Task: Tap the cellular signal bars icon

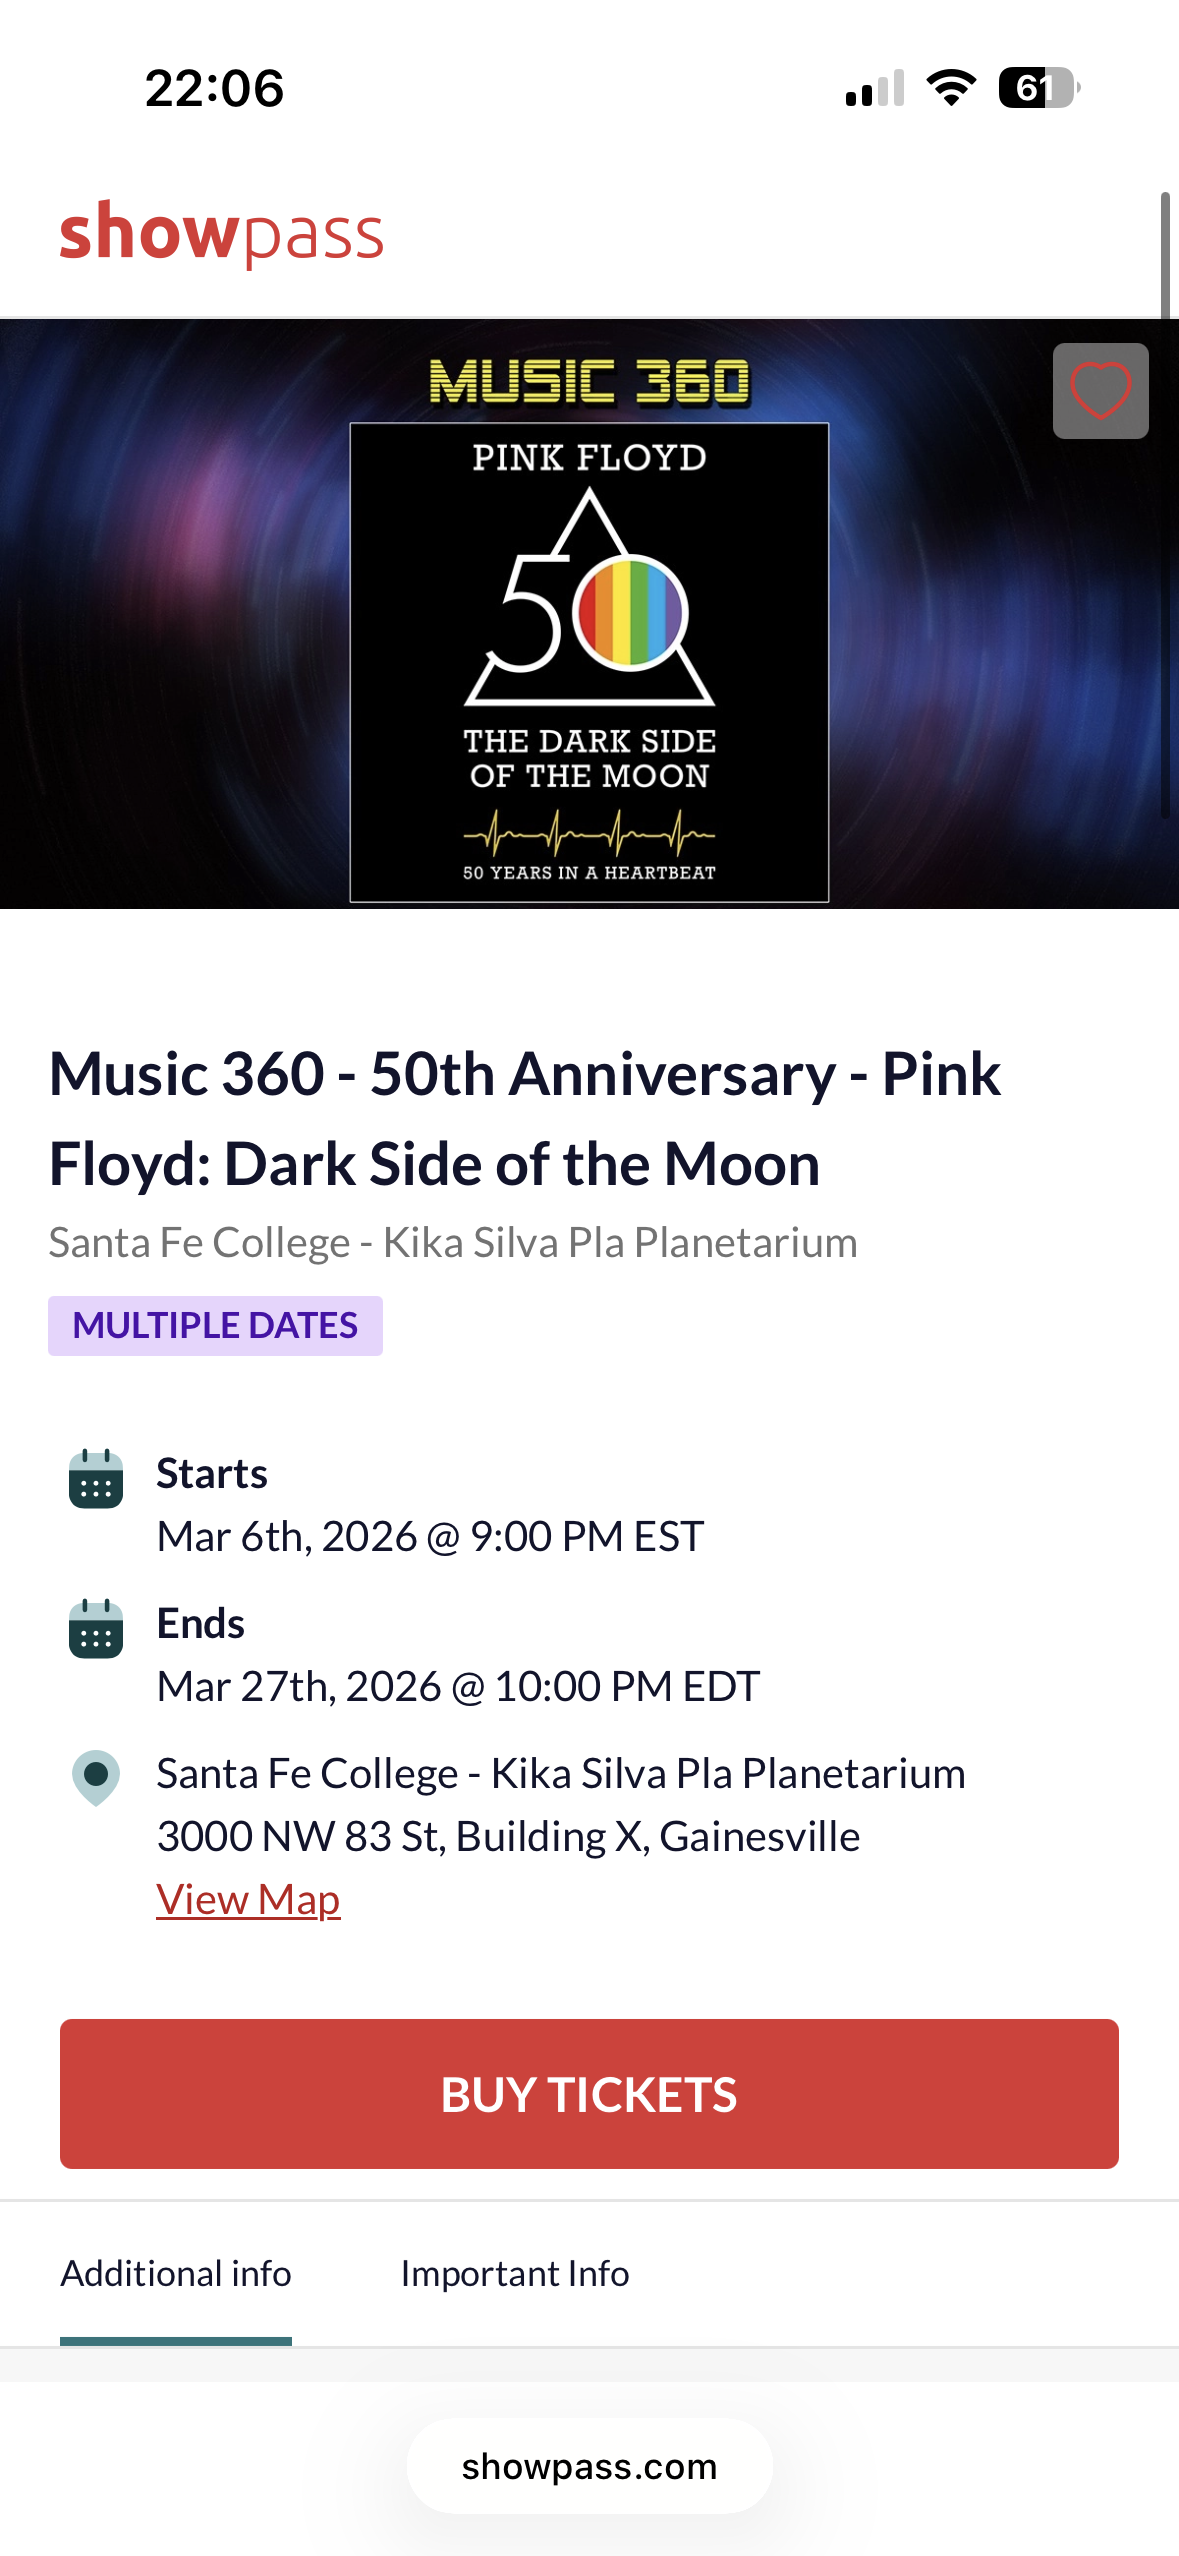Action: (x=875, y=88)
